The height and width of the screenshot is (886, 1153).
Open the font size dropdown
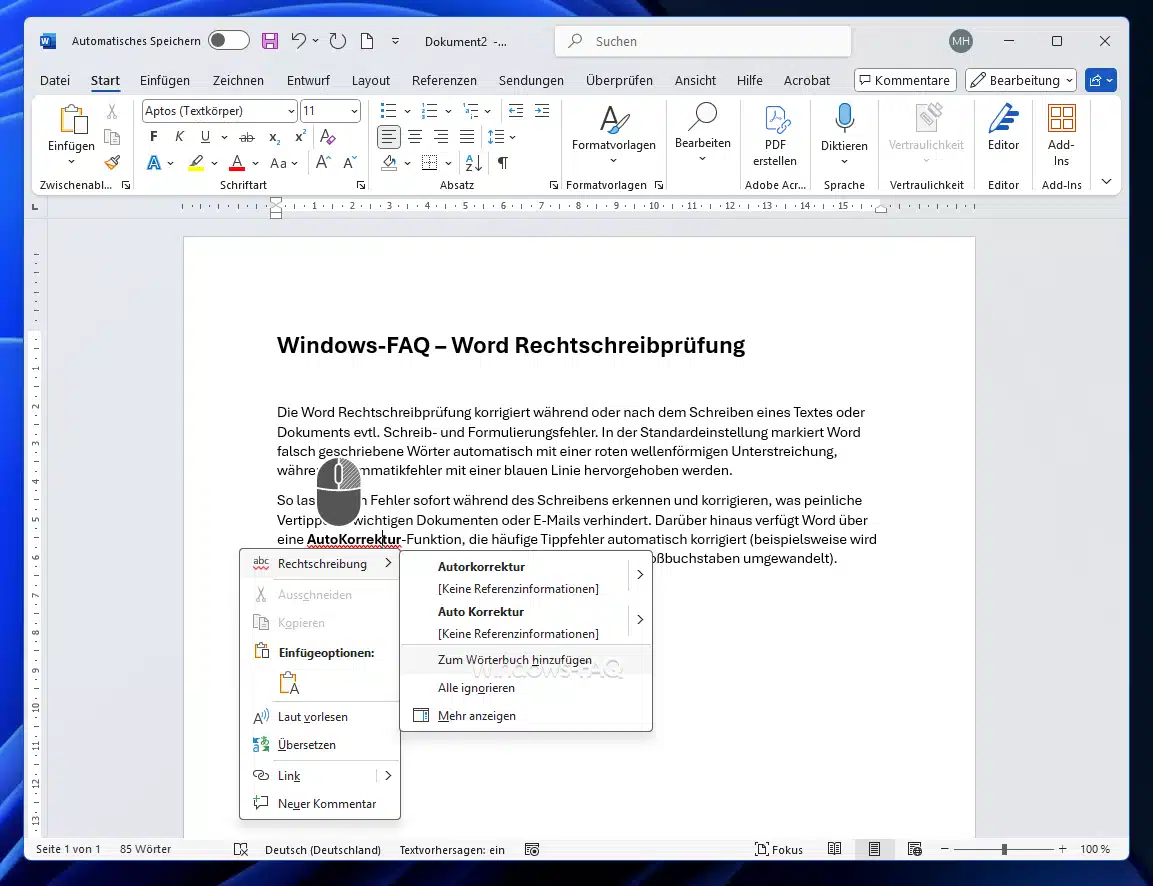pos(354,111)
